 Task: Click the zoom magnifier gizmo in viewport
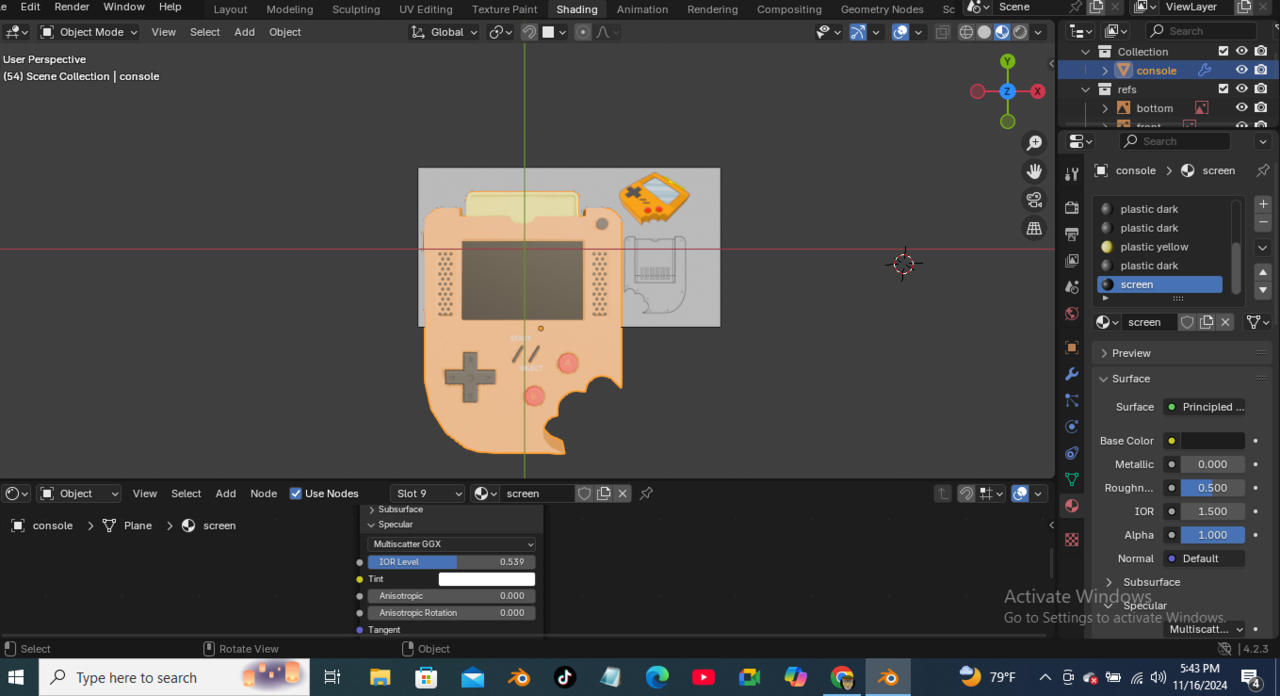point(1034,143)
